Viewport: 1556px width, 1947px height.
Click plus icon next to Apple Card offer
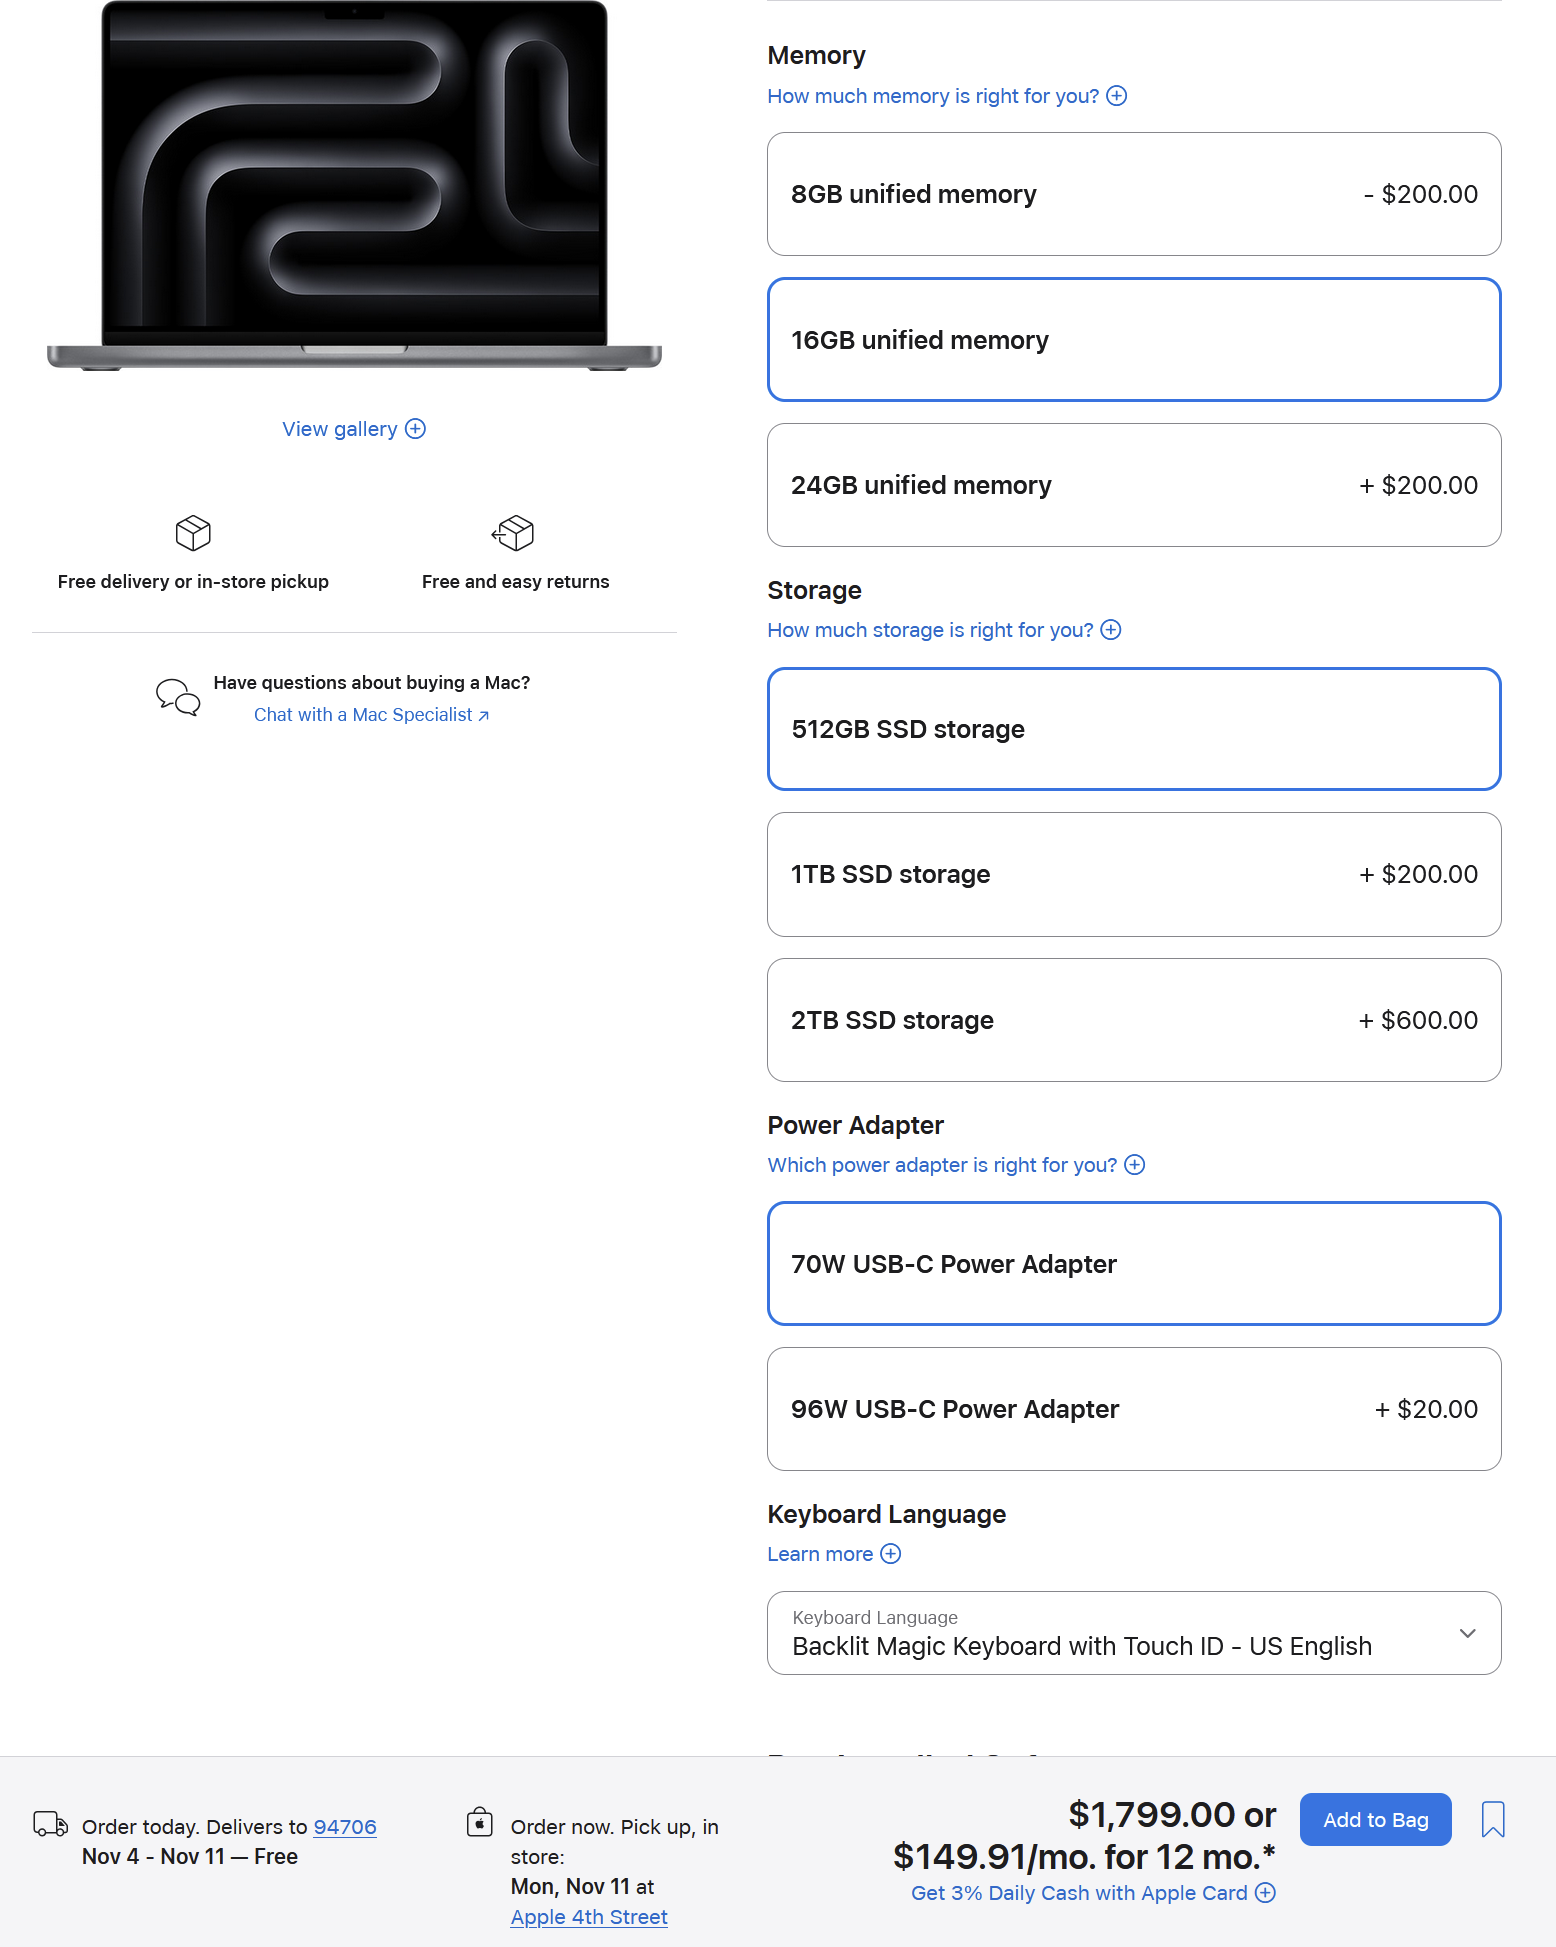click(1265, 1893)
